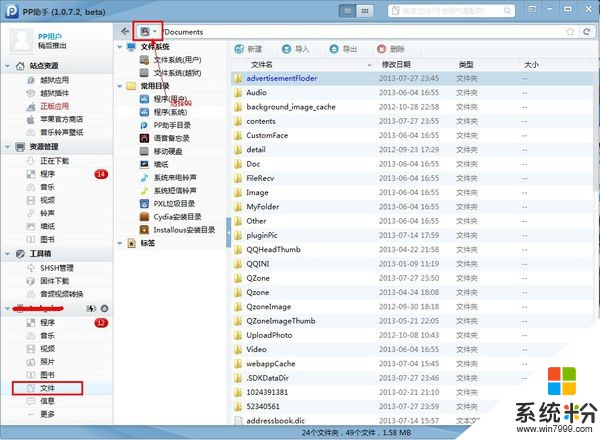Viewport: 600px width, 440px height.
Task: Click the 导出 export button
Action: (x=343, y=49)
